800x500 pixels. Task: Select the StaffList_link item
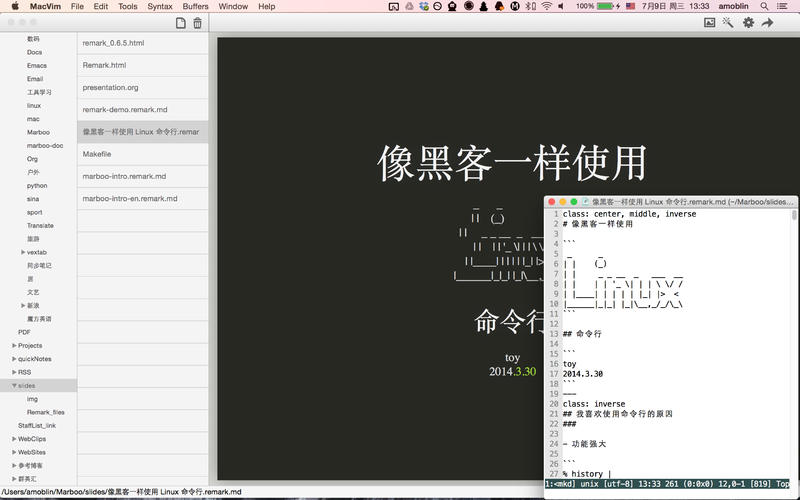pos(37,426)
